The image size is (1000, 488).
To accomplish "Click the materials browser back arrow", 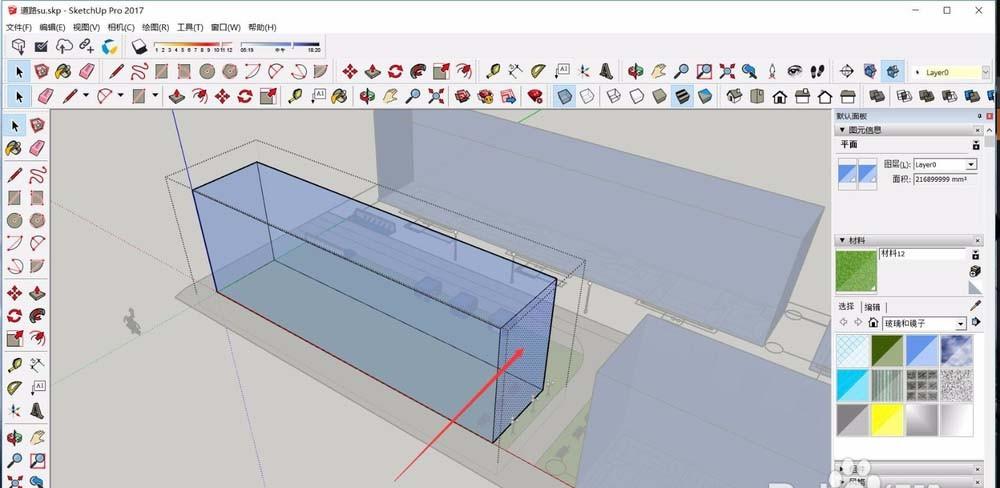I will coord(844,323).
